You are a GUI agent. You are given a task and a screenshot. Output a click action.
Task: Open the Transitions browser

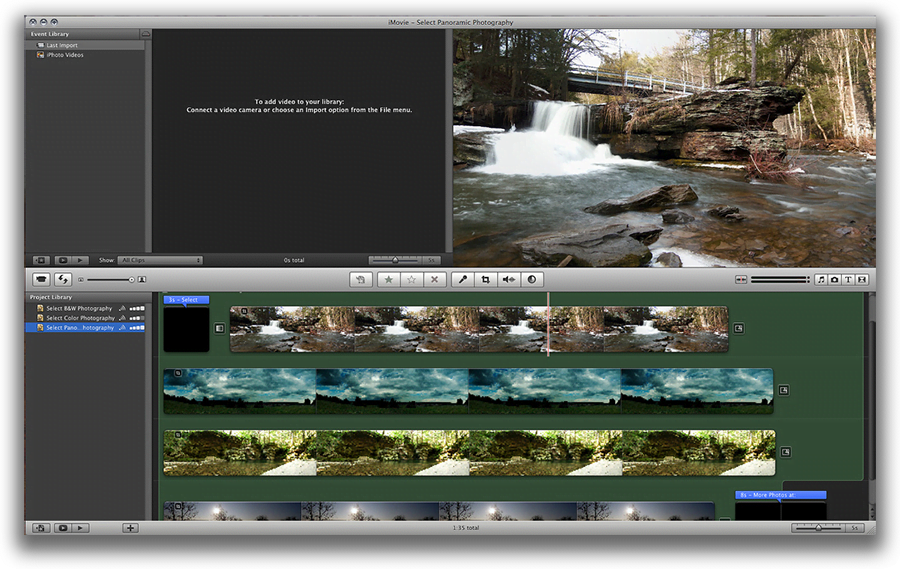tap(862, 280)
